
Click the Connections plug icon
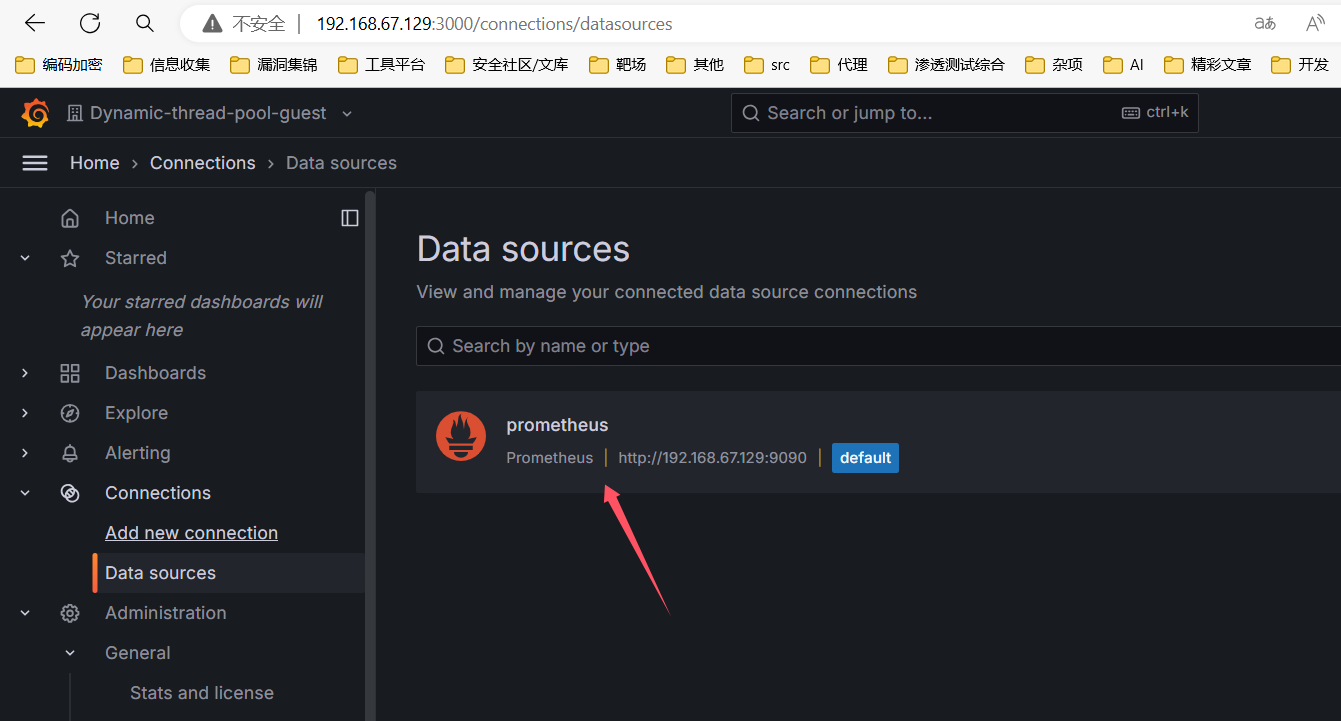[70, 493]
